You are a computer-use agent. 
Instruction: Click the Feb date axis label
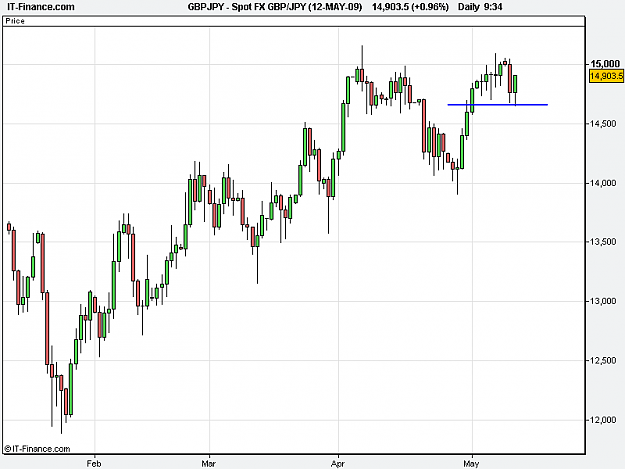tap(94, 464)
